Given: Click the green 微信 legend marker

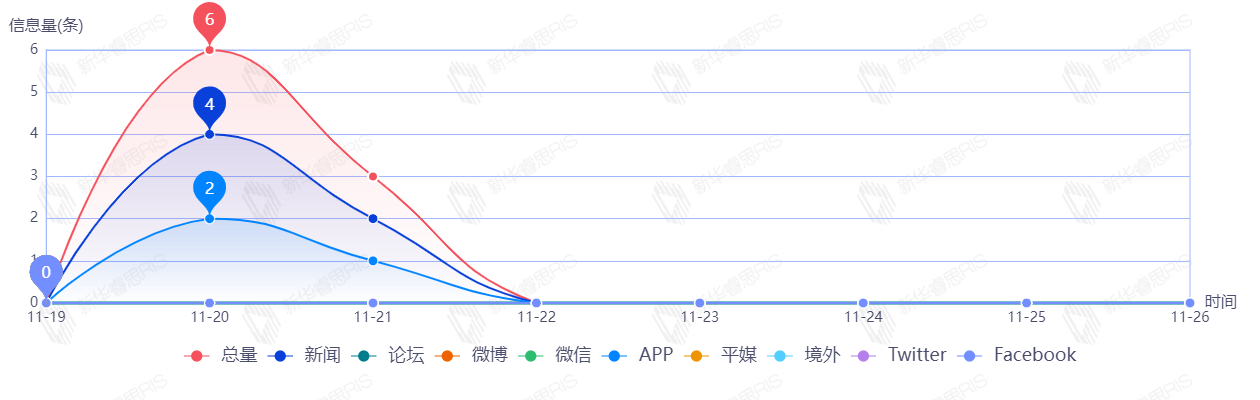Looking at the screenshot, I should tap(558, 355).
